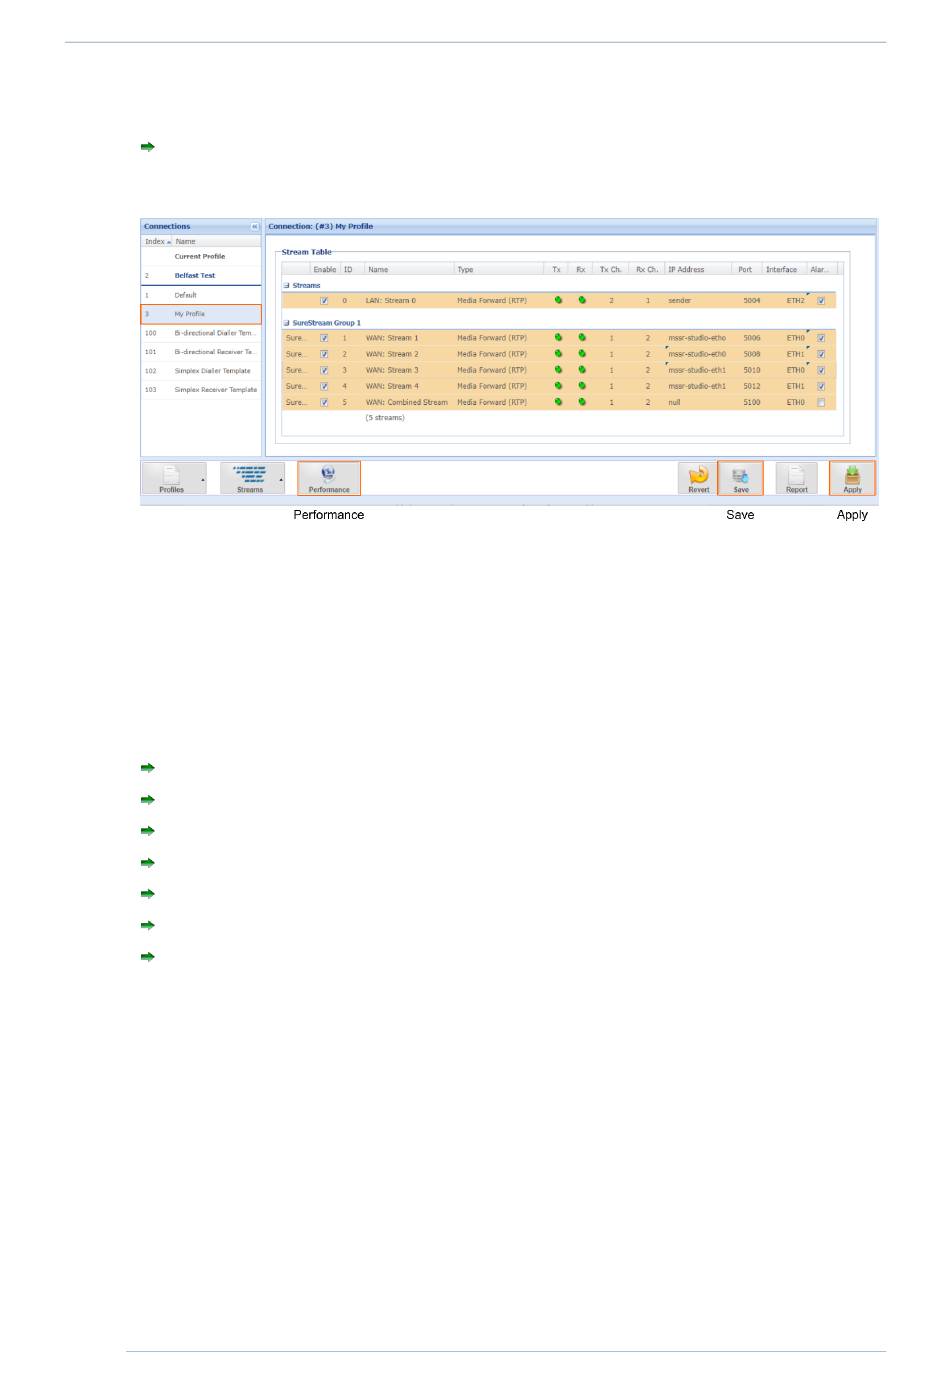Image resolution: width=950 pixels, height=1379 pixels.
Task: Toggle Enable checkbox for WAN: Combined Stream
Action: pyautogui.click(x=324, y=402)
